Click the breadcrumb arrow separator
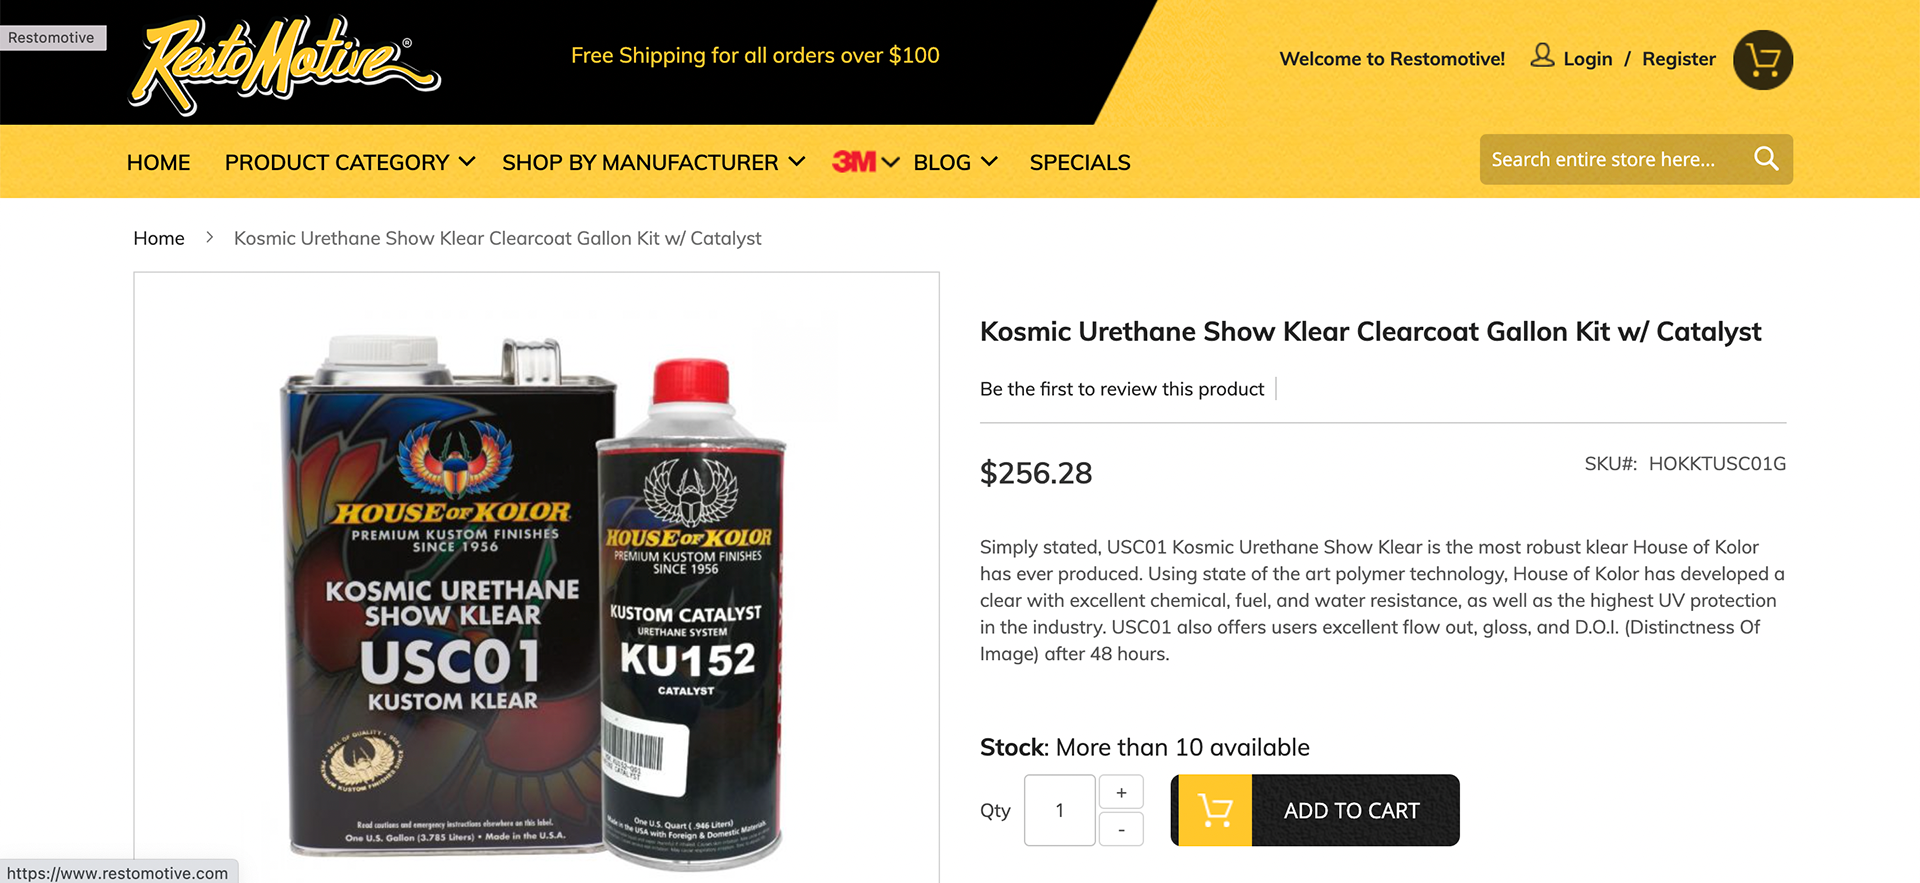Viewport: 1920px width, 883px height. (x=209, y=238)
